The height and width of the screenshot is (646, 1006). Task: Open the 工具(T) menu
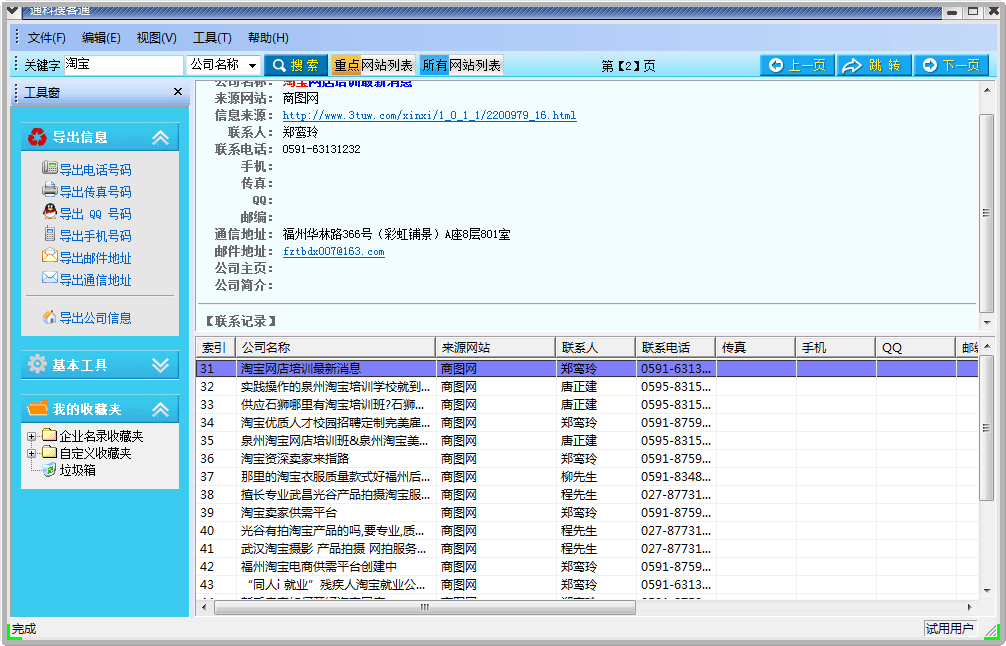tap(212, 38)
